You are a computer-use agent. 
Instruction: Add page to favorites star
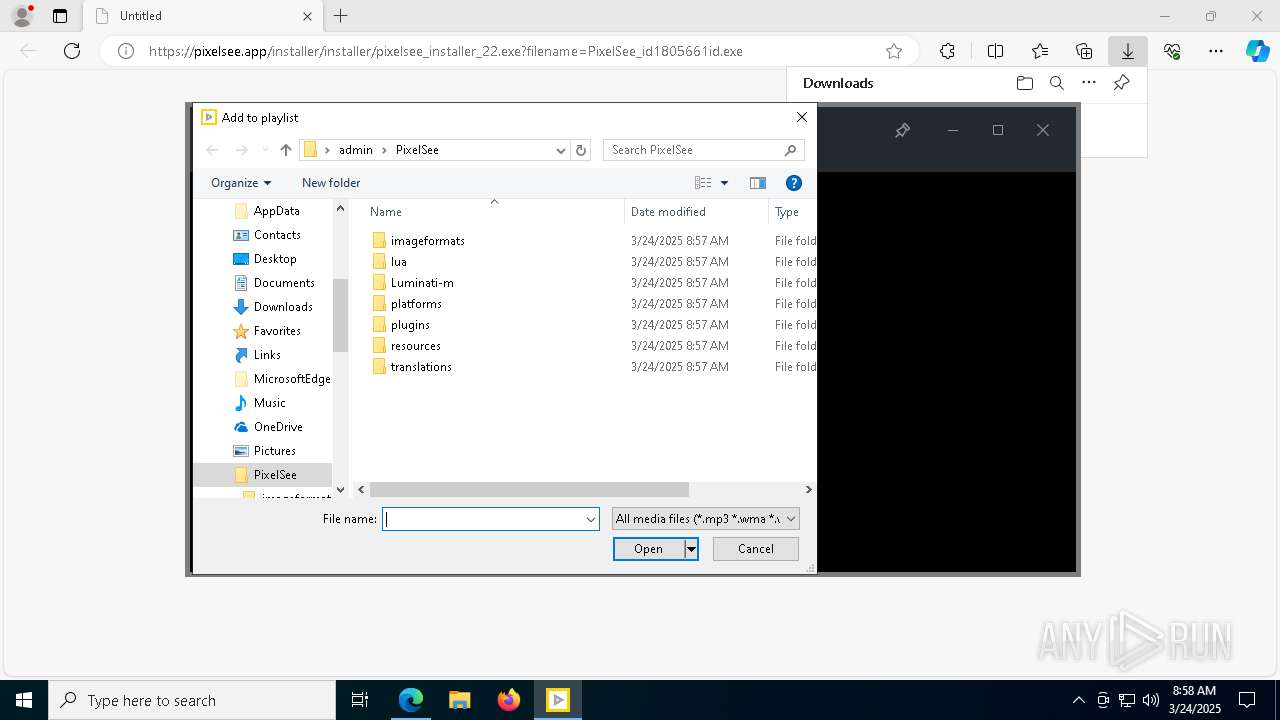click(x=894, y=51)
